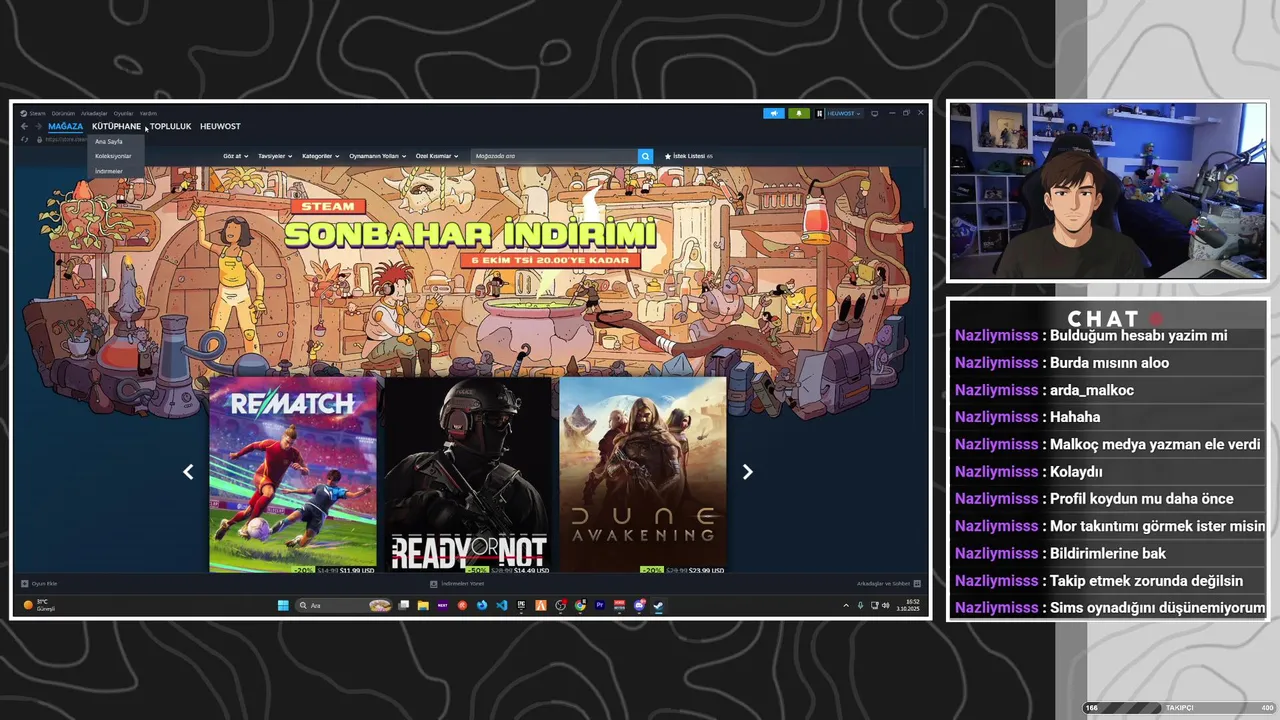Image resolution: width=1280 pixels, height=720 pixels.
Task: Open the Görünüm menu
Action: pos(63,113)
